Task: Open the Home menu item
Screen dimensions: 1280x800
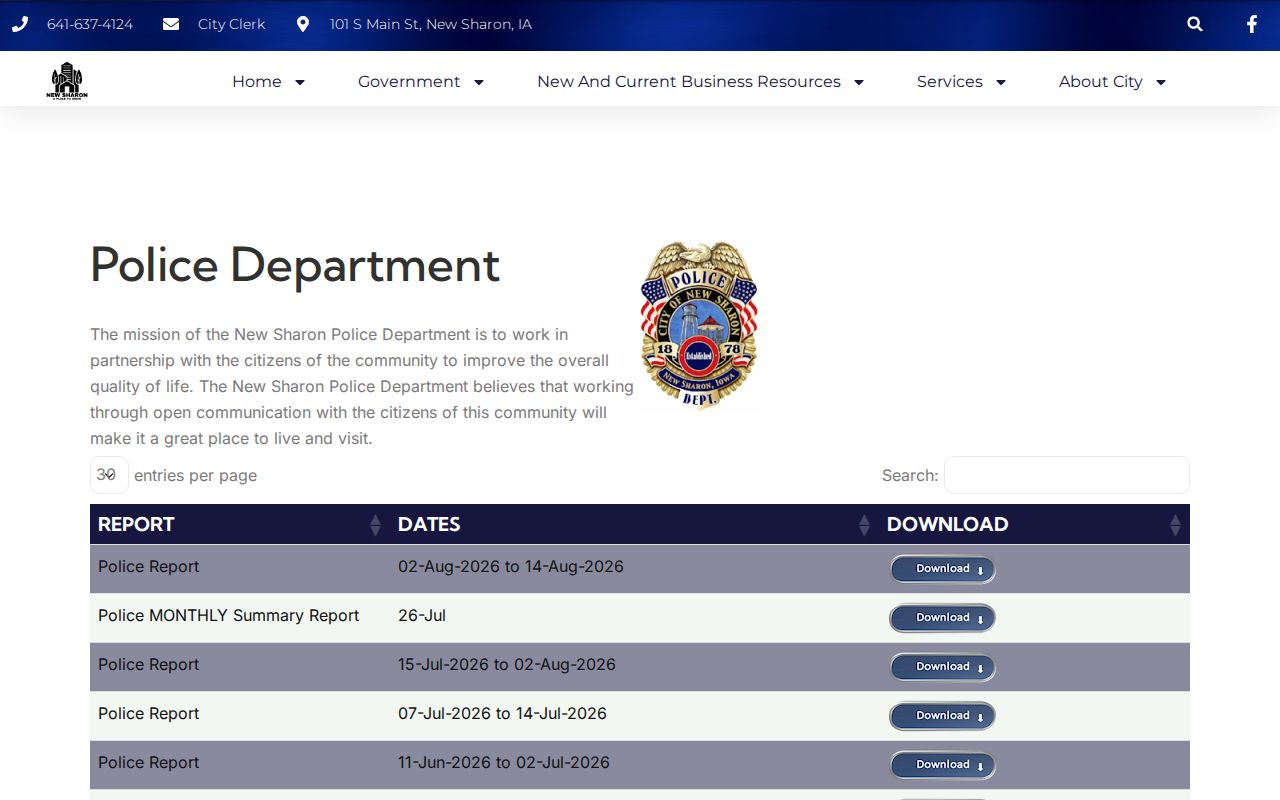Action: pos(257,82)
